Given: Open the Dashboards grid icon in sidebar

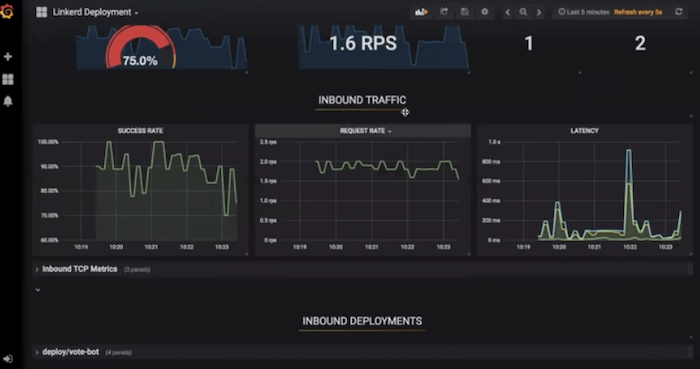Looking at the screenshot, I should 8,79.
